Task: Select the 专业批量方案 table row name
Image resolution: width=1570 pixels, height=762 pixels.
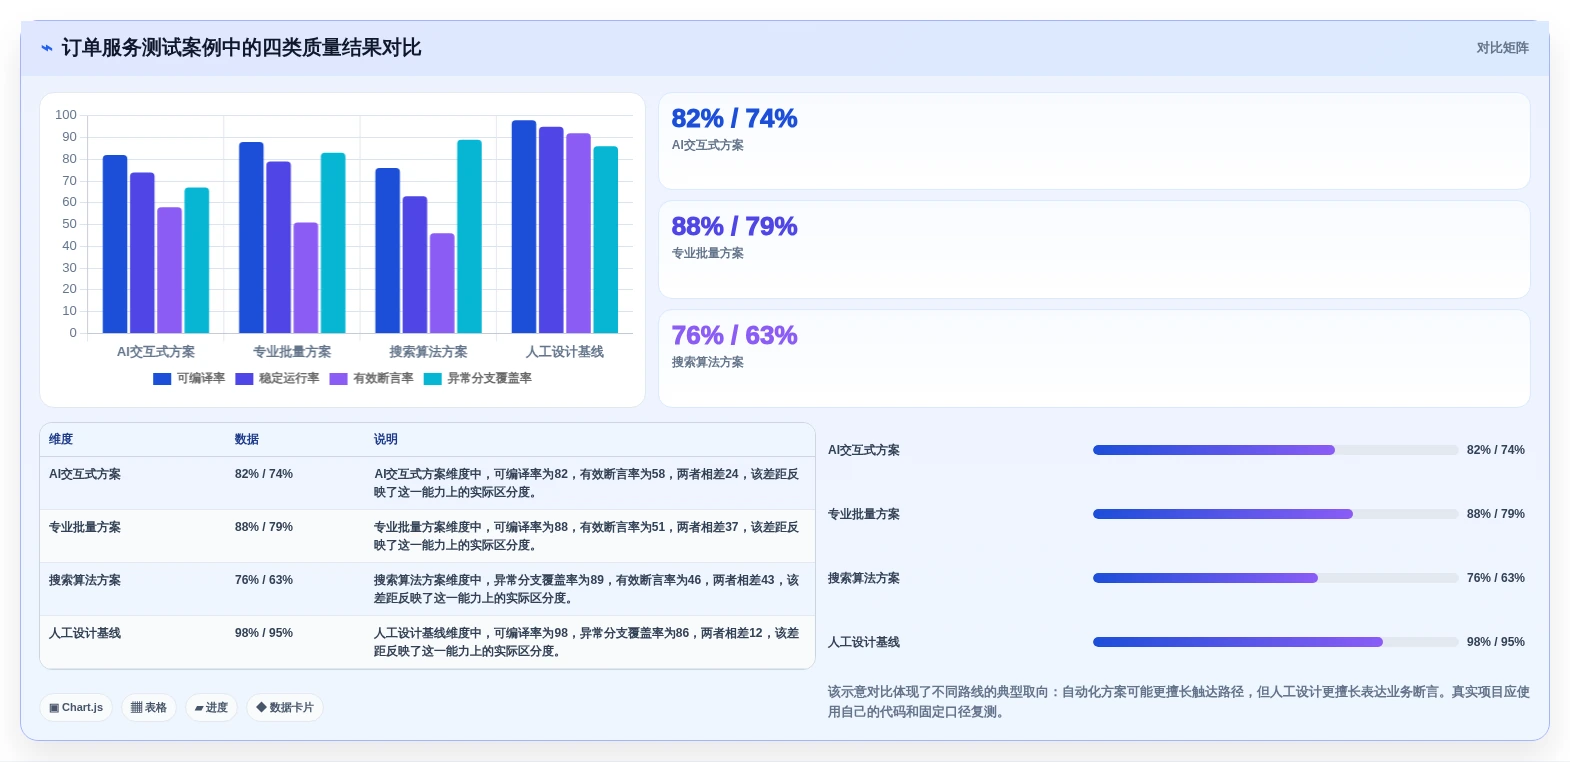Action: [85, 527]
